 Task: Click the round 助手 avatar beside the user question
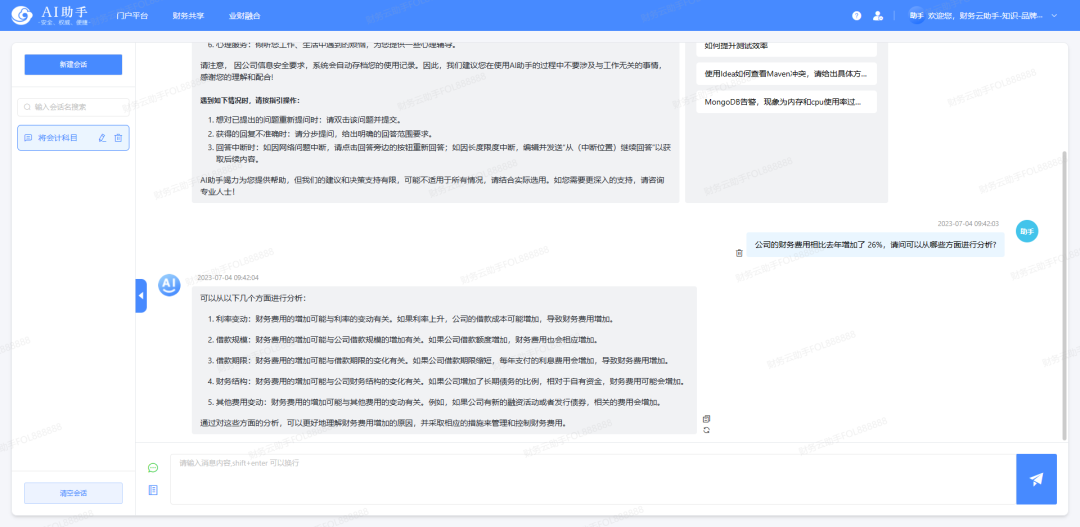click(x=1027, y=231)
